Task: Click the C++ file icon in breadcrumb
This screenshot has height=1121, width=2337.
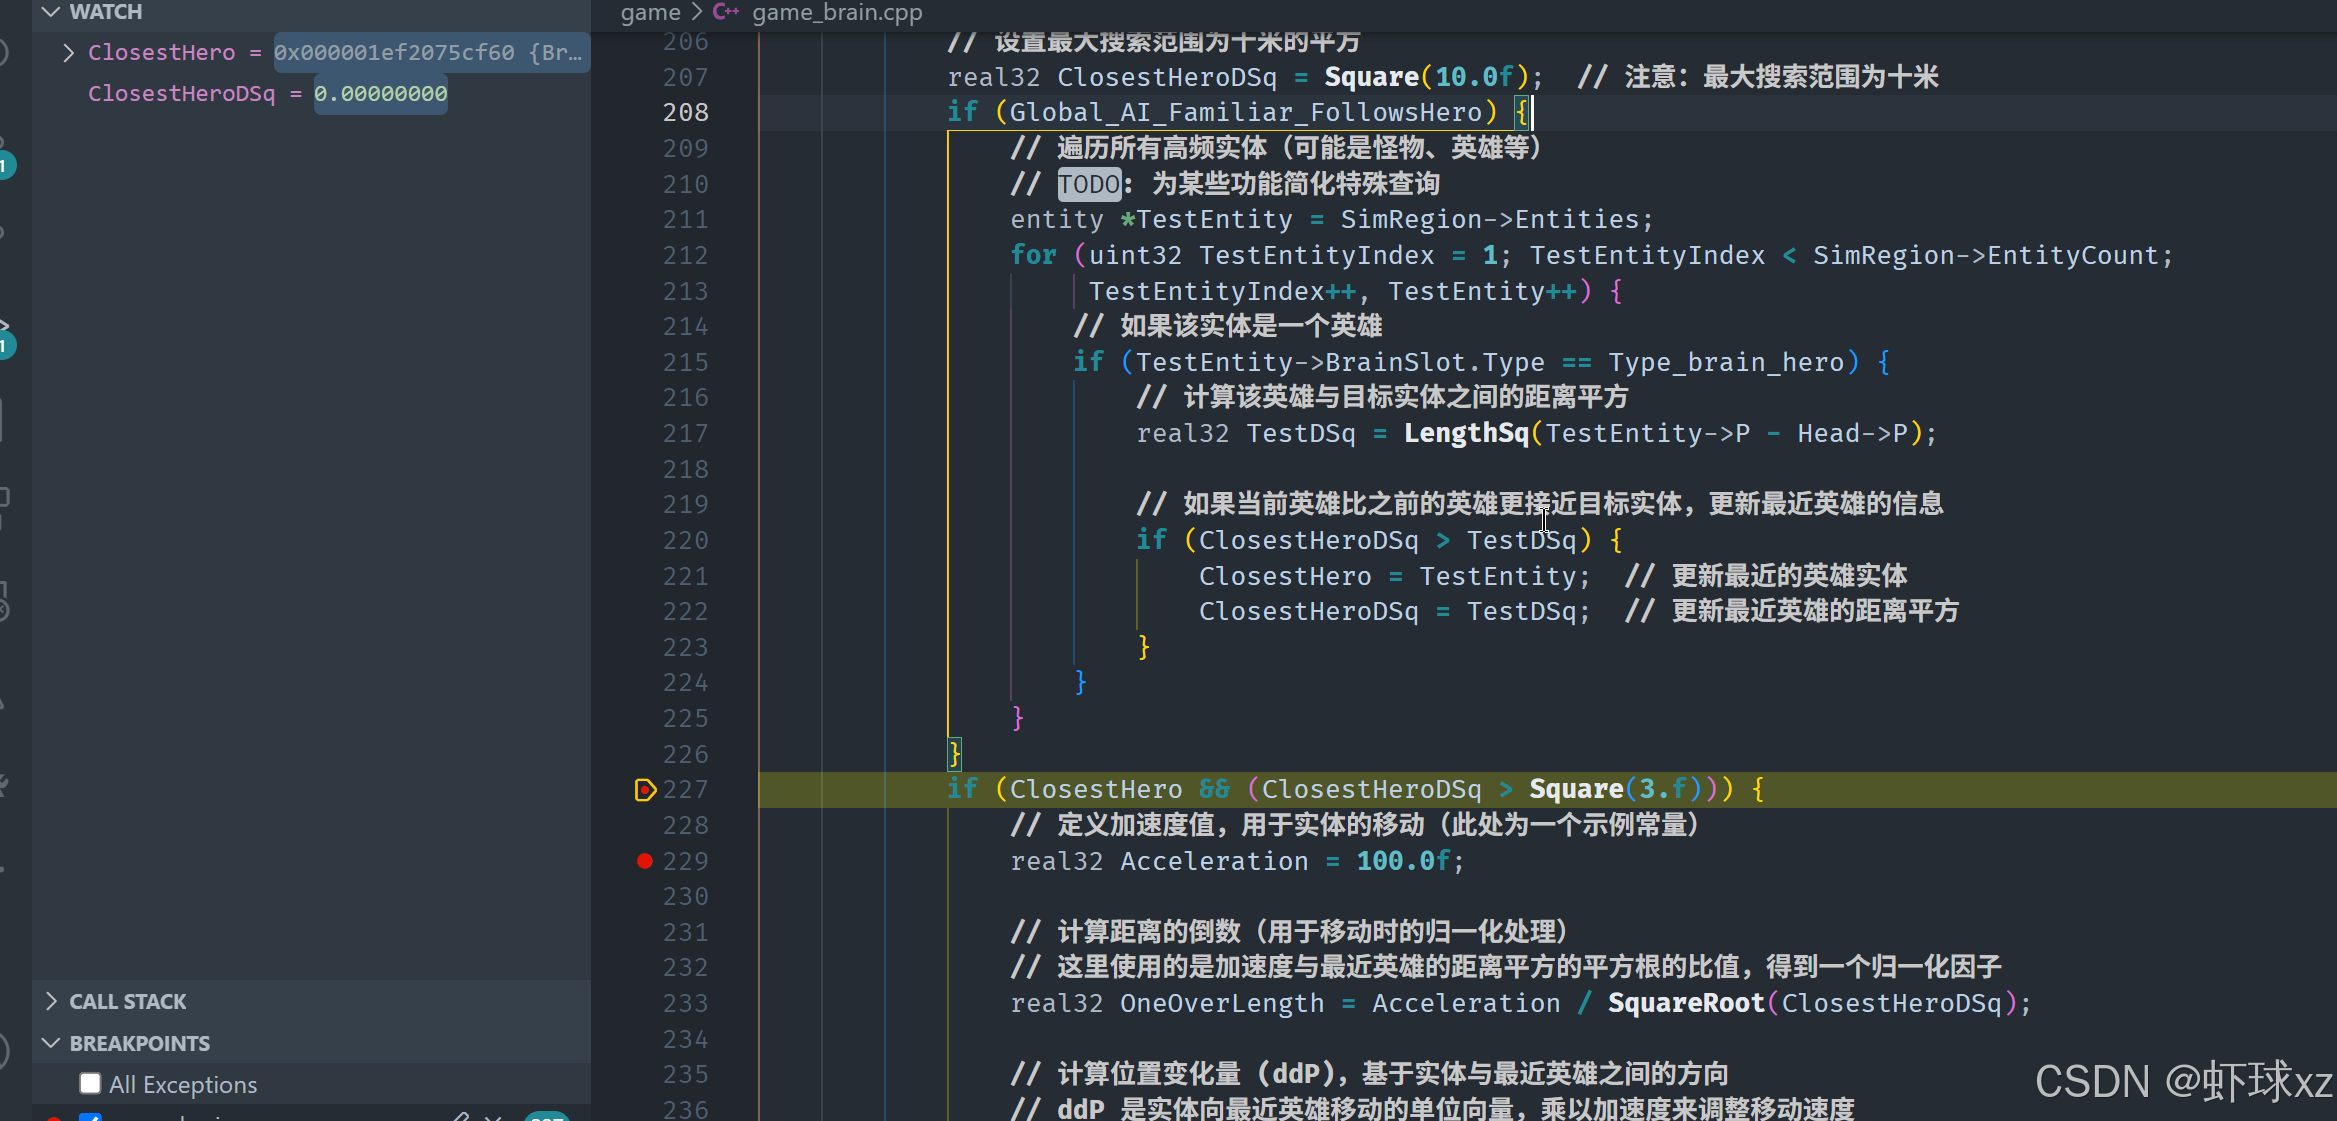Action: point(726,12)
